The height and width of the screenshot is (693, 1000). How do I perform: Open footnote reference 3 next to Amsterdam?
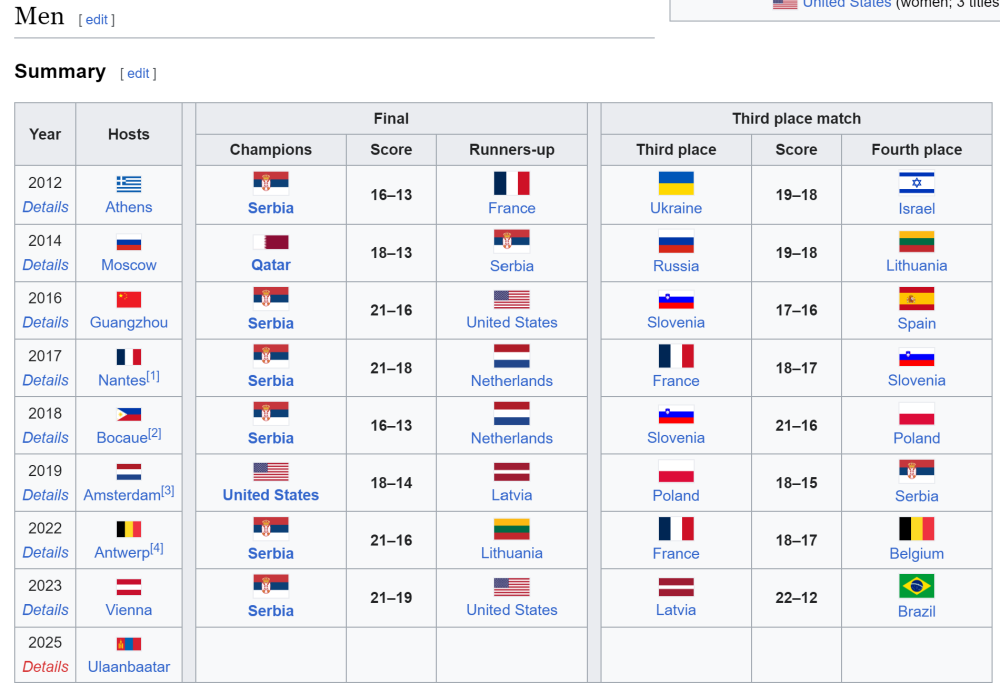coord(168,491)
